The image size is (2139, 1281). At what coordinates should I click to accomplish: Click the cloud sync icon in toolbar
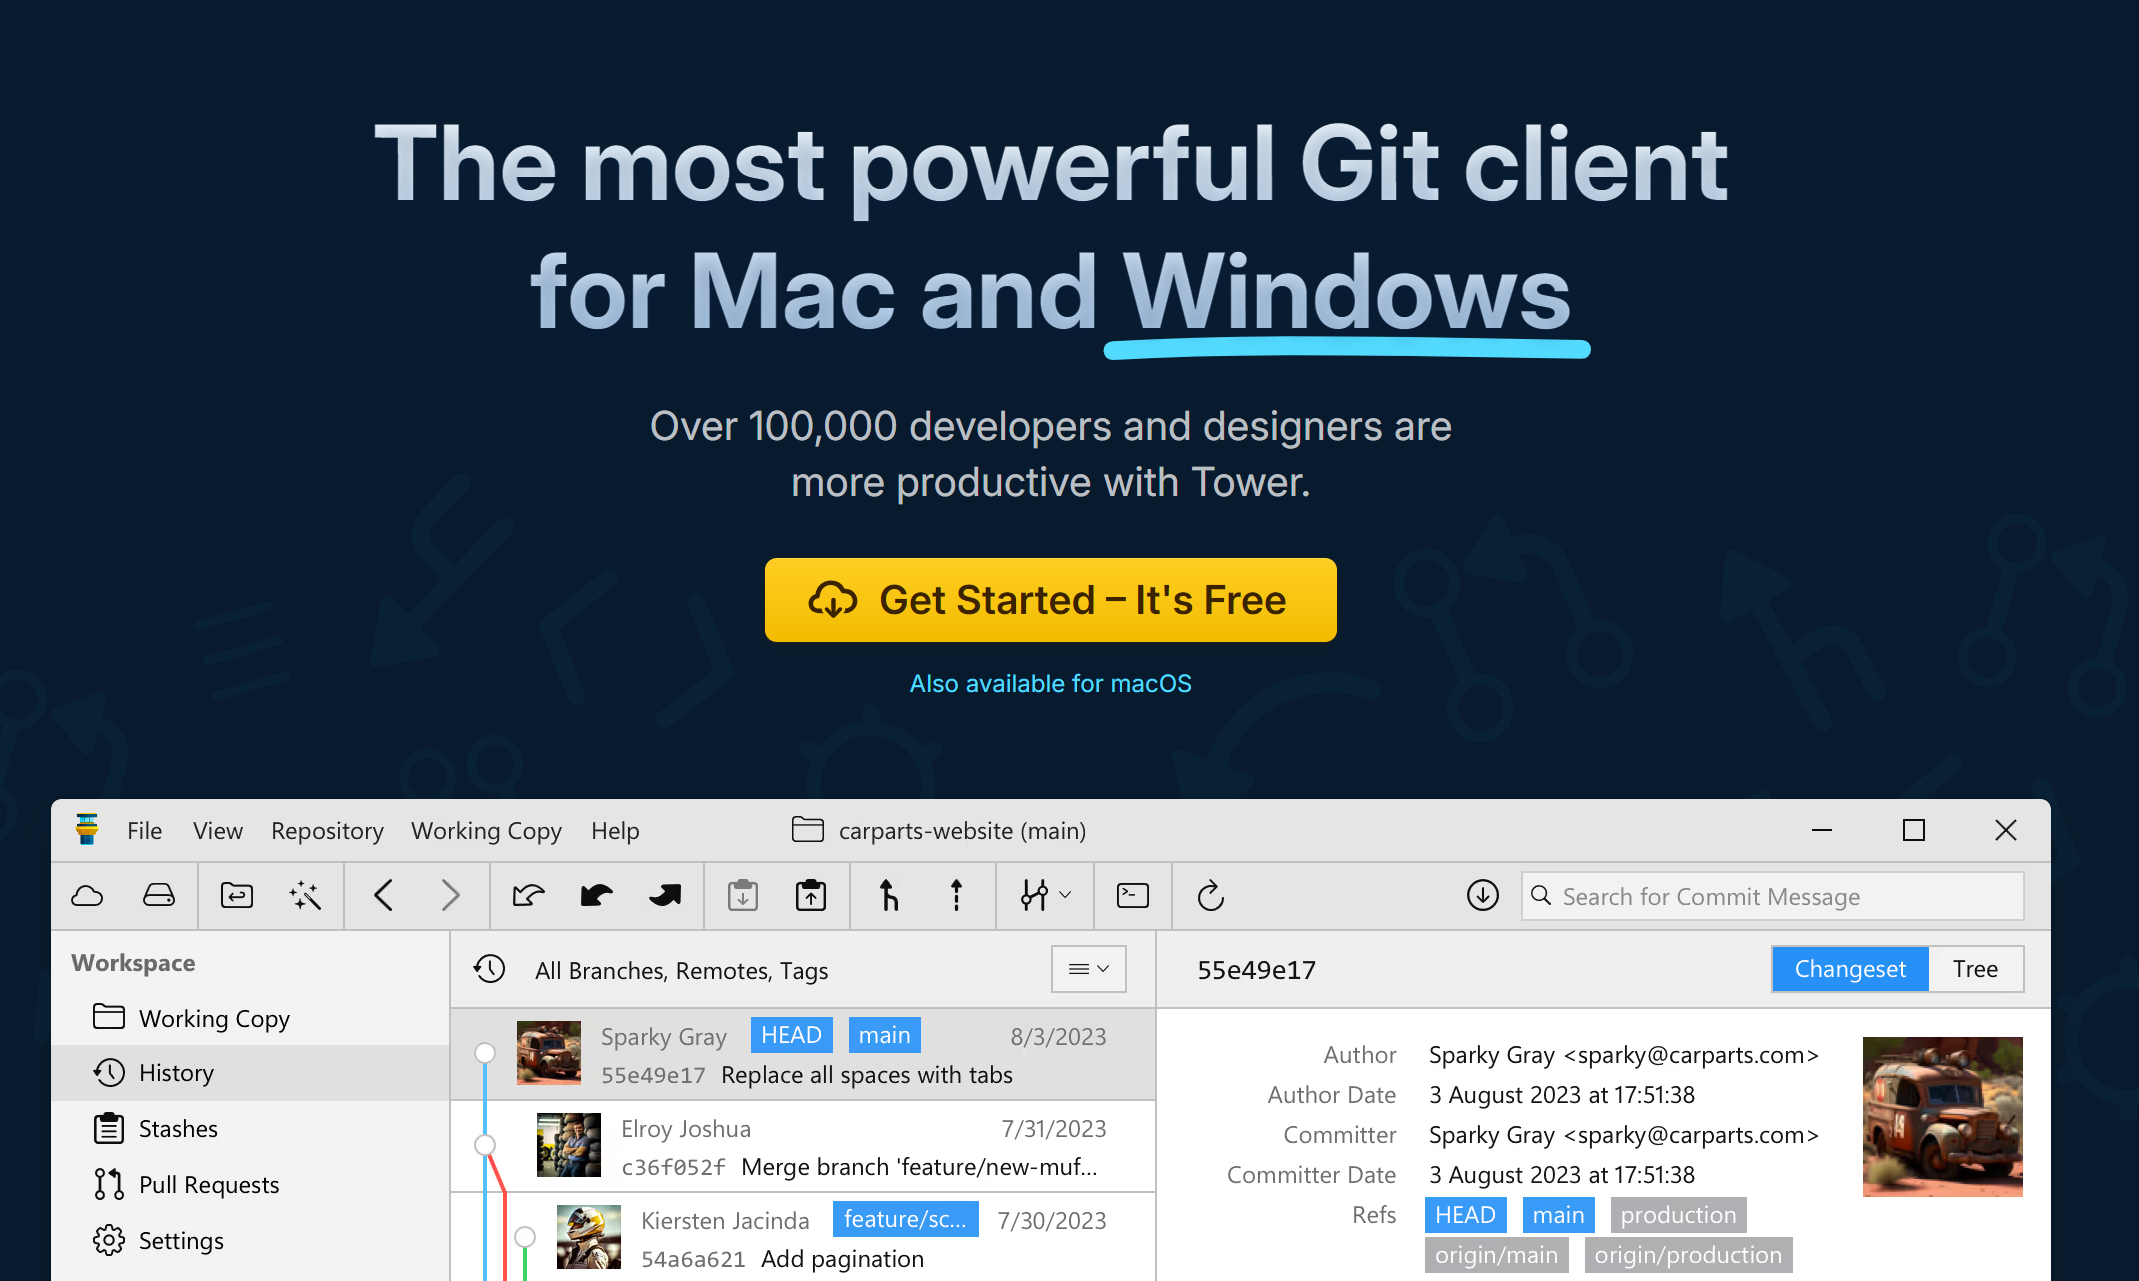tap(87, 895)
